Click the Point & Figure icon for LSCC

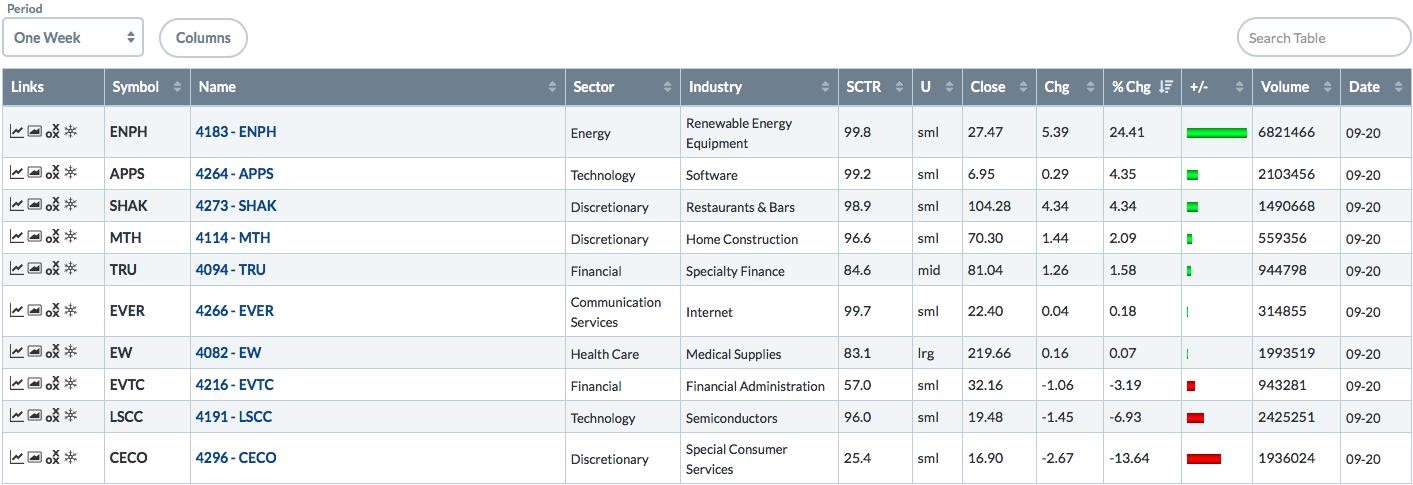pyautogui.click(x=53, y=416)
